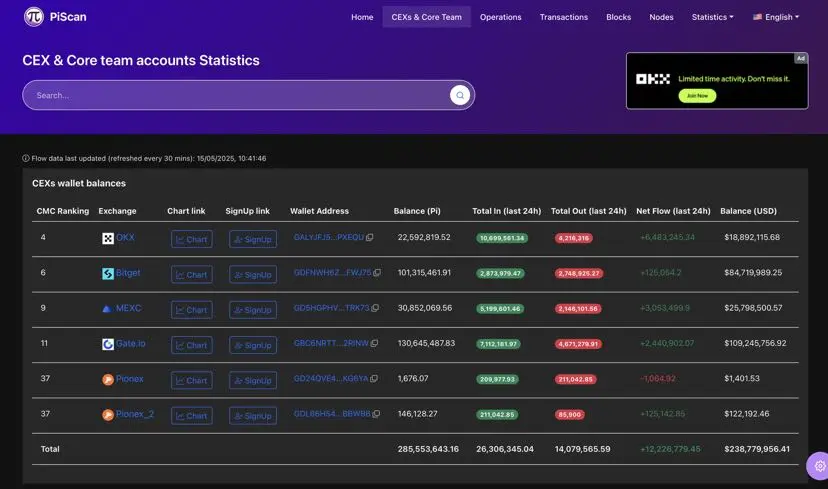Click the Pionex_2 SignUp button
Viewport: 828px width, 489px height.
253,416
